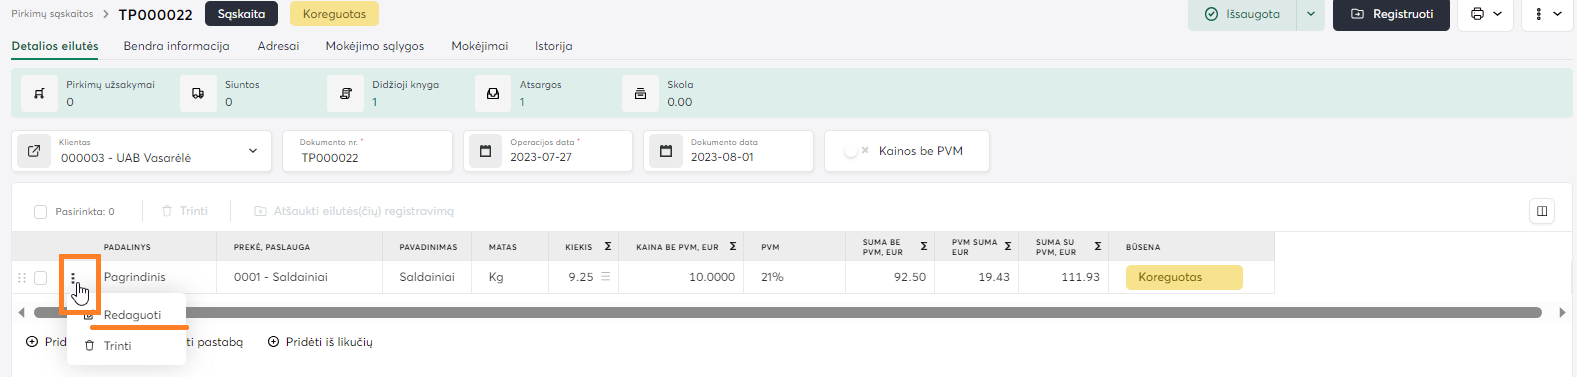Viewport: 1577px width, 377px height.
Task: Click the Atsargos inventory icon
Action: coord(493,93)
